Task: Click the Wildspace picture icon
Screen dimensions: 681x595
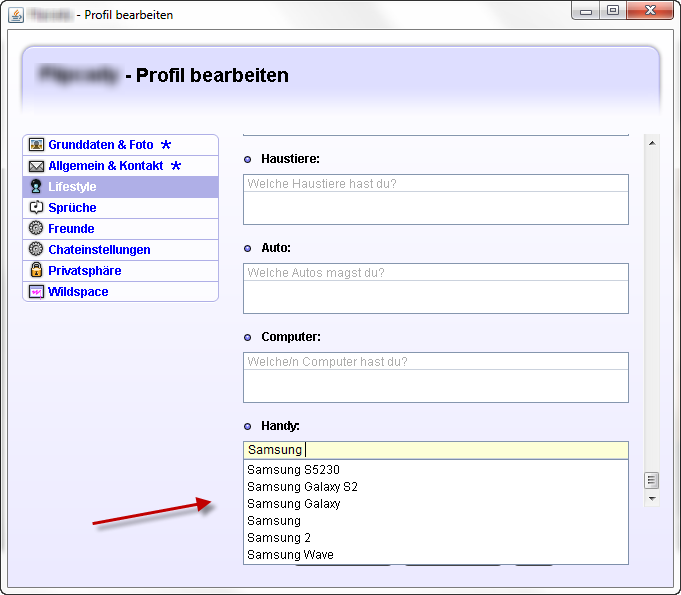Action: (36, 292)
